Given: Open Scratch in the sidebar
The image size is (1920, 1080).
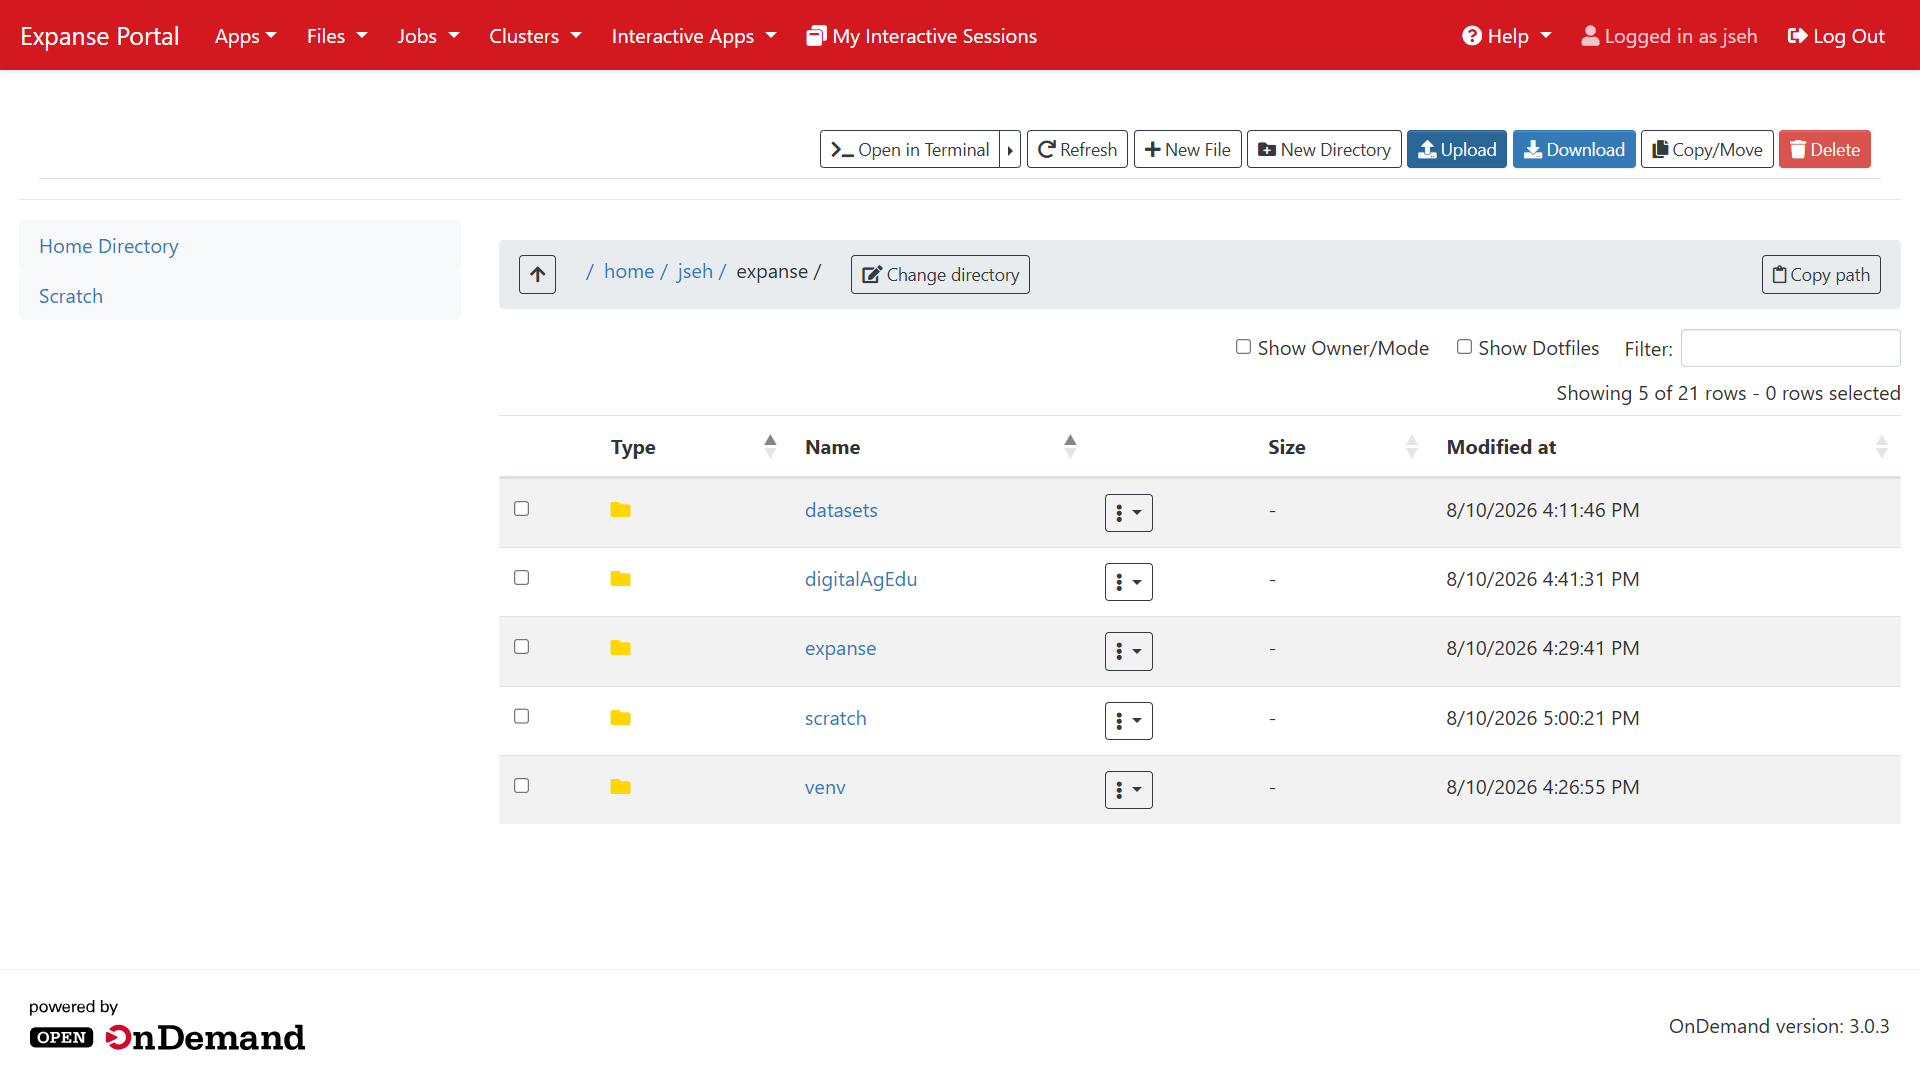Looking at the screenshot, I should [71, 296].
